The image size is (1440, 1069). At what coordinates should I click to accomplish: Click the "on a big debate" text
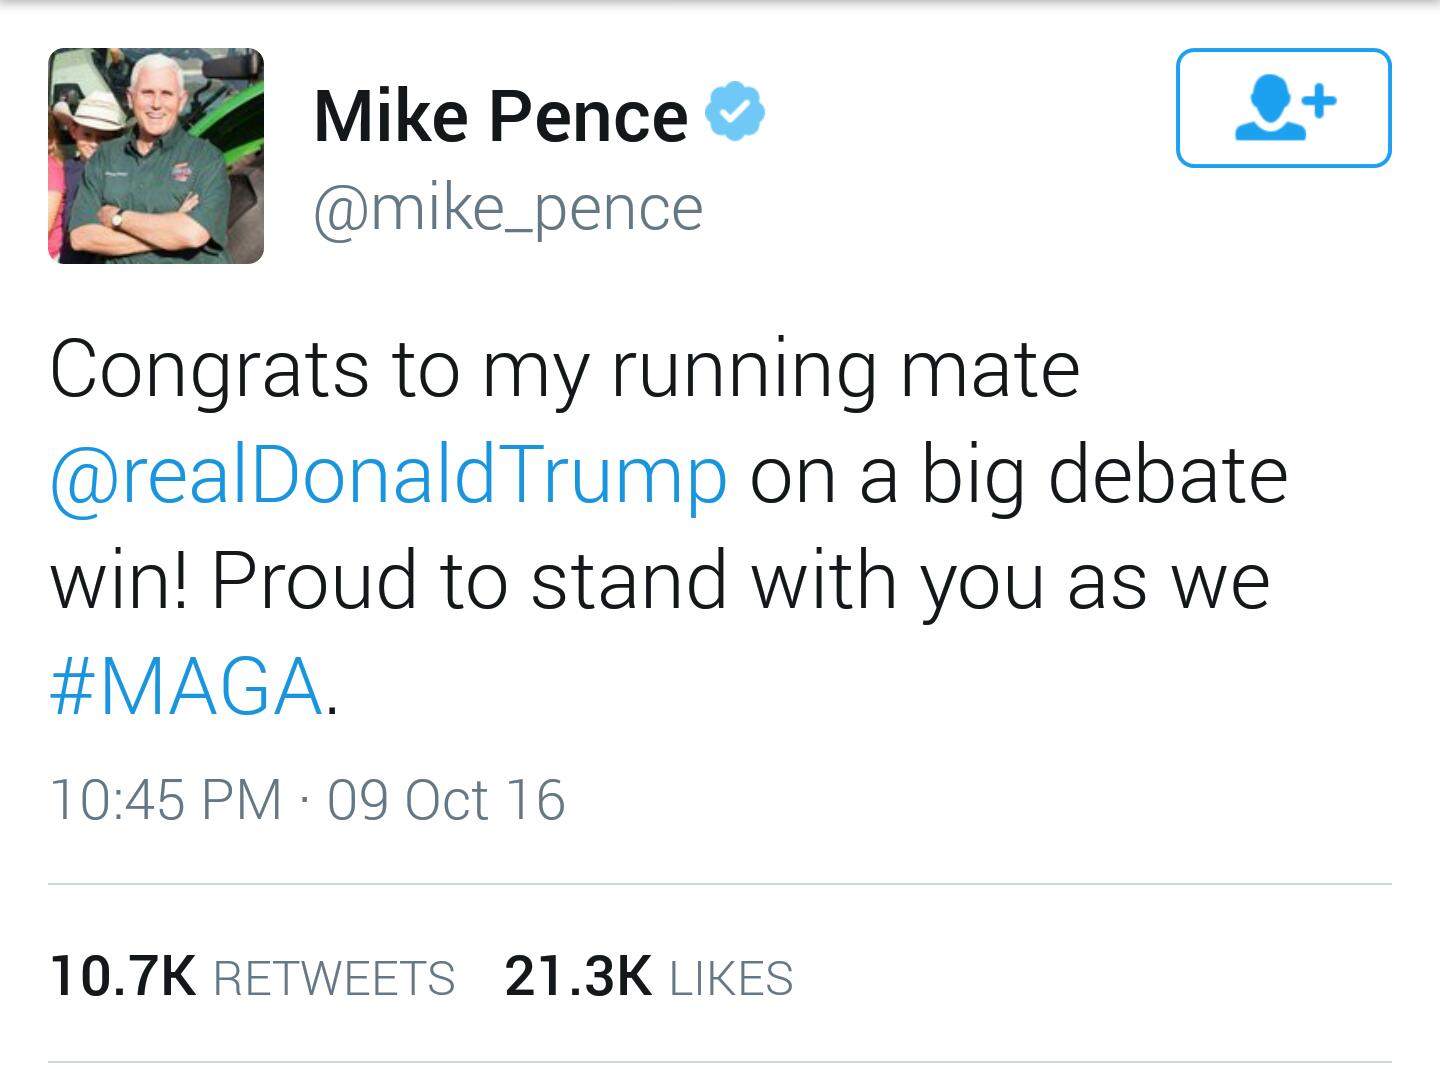(1018, 475)
